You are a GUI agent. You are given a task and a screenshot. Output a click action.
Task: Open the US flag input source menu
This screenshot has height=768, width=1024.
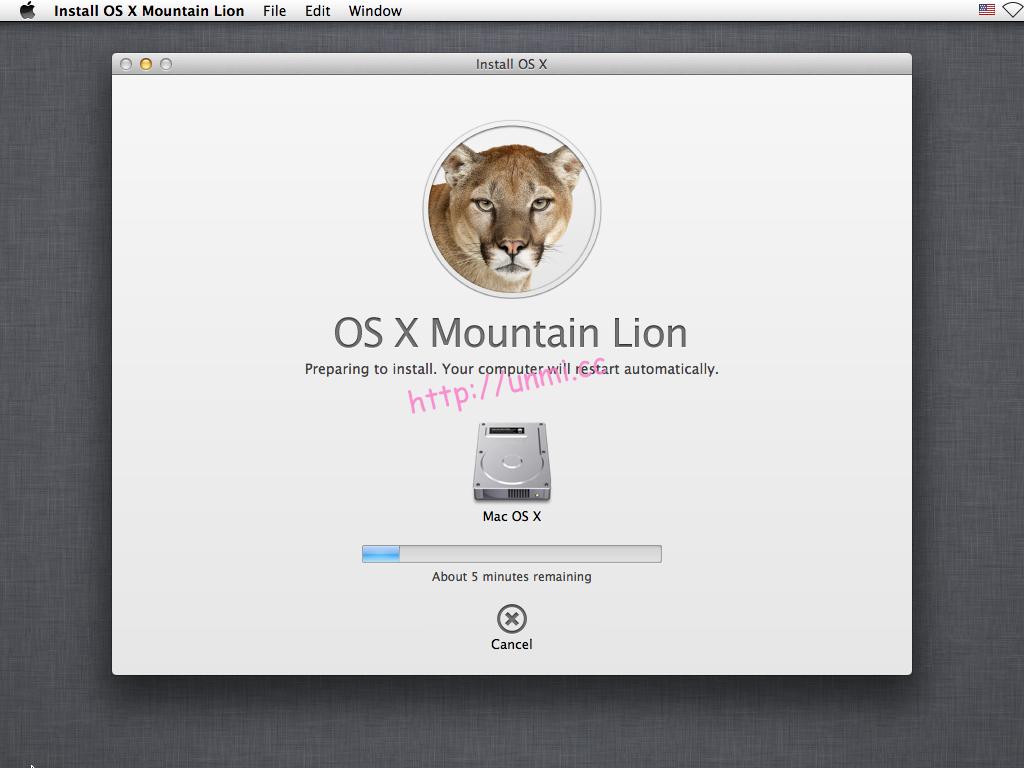(986, 10)
